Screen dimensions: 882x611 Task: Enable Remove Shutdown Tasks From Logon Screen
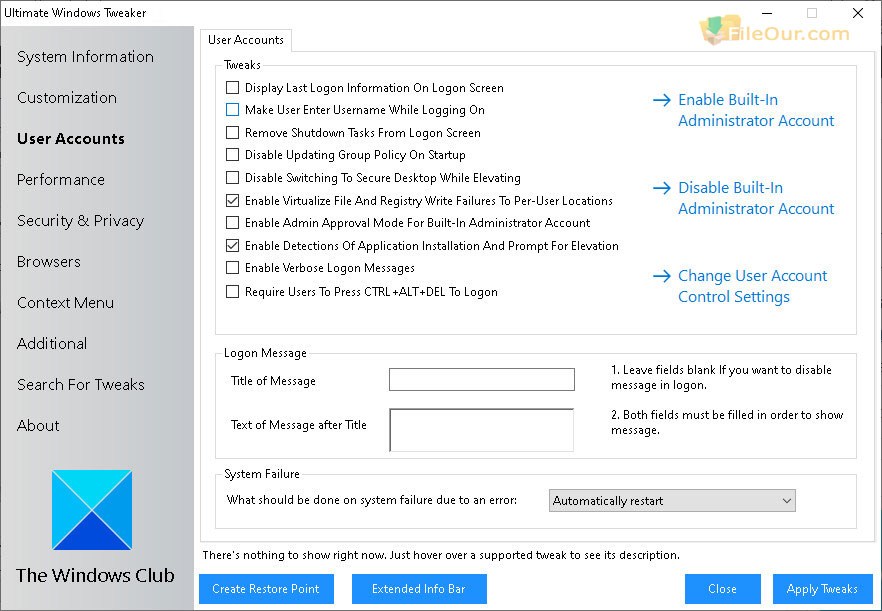[x=232, y=133]
